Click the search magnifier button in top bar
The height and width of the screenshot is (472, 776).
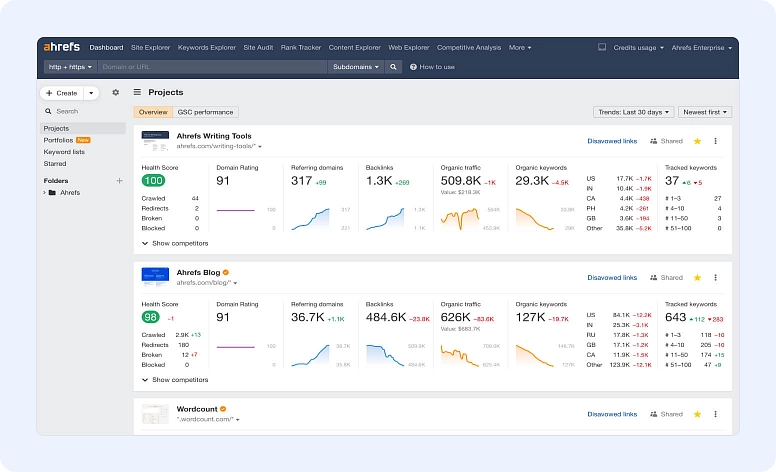[393, 67]
